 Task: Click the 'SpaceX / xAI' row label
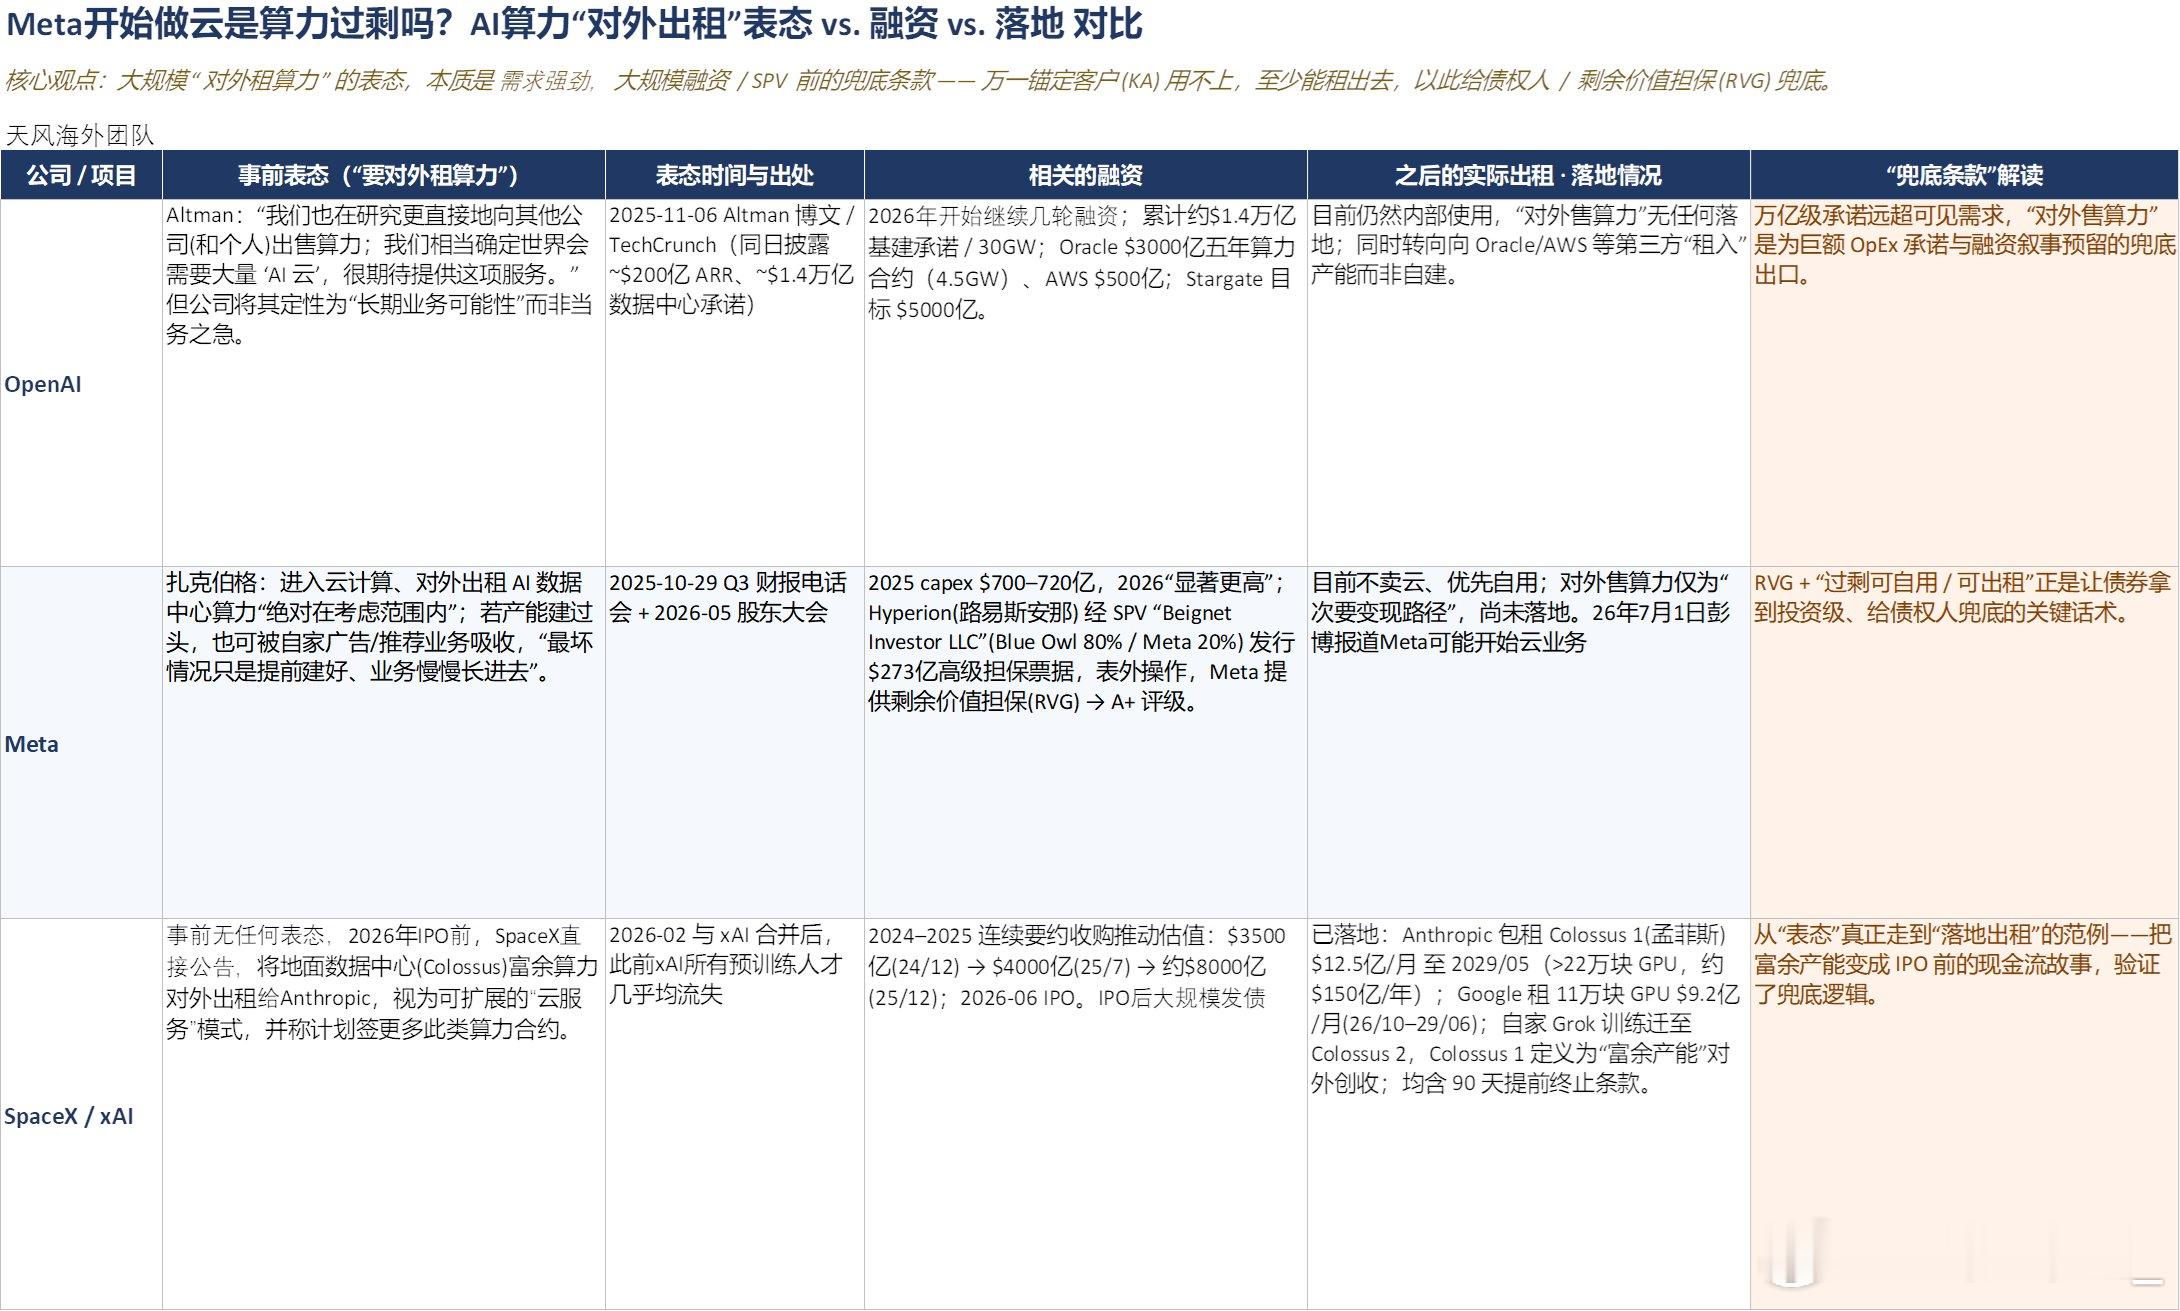(x=81, y=1115)
